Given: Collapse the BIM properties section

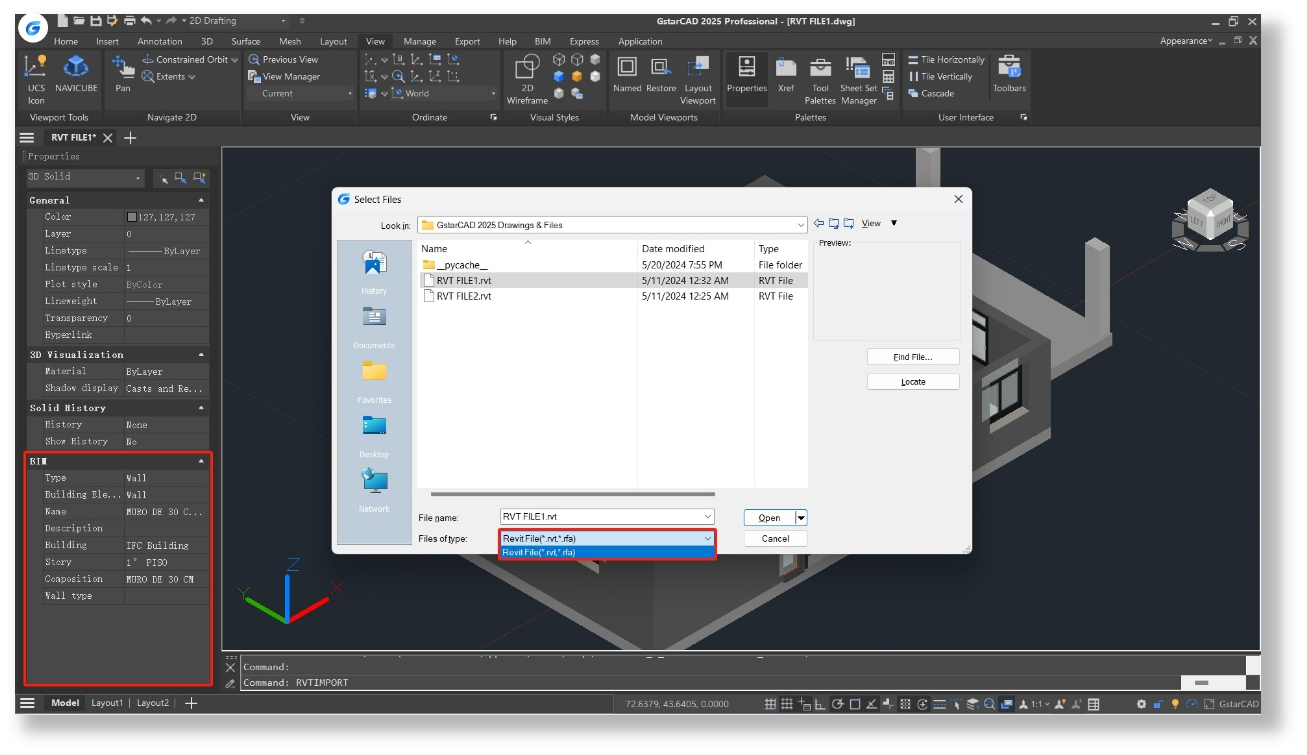Looking at the screenshot, I should (201, 461).
